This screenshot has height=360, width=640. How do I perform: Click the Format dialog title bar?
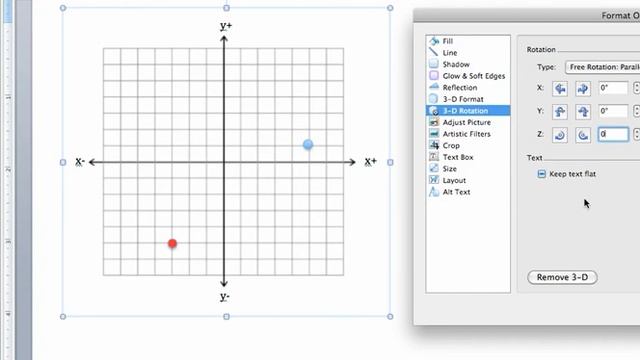527,16
